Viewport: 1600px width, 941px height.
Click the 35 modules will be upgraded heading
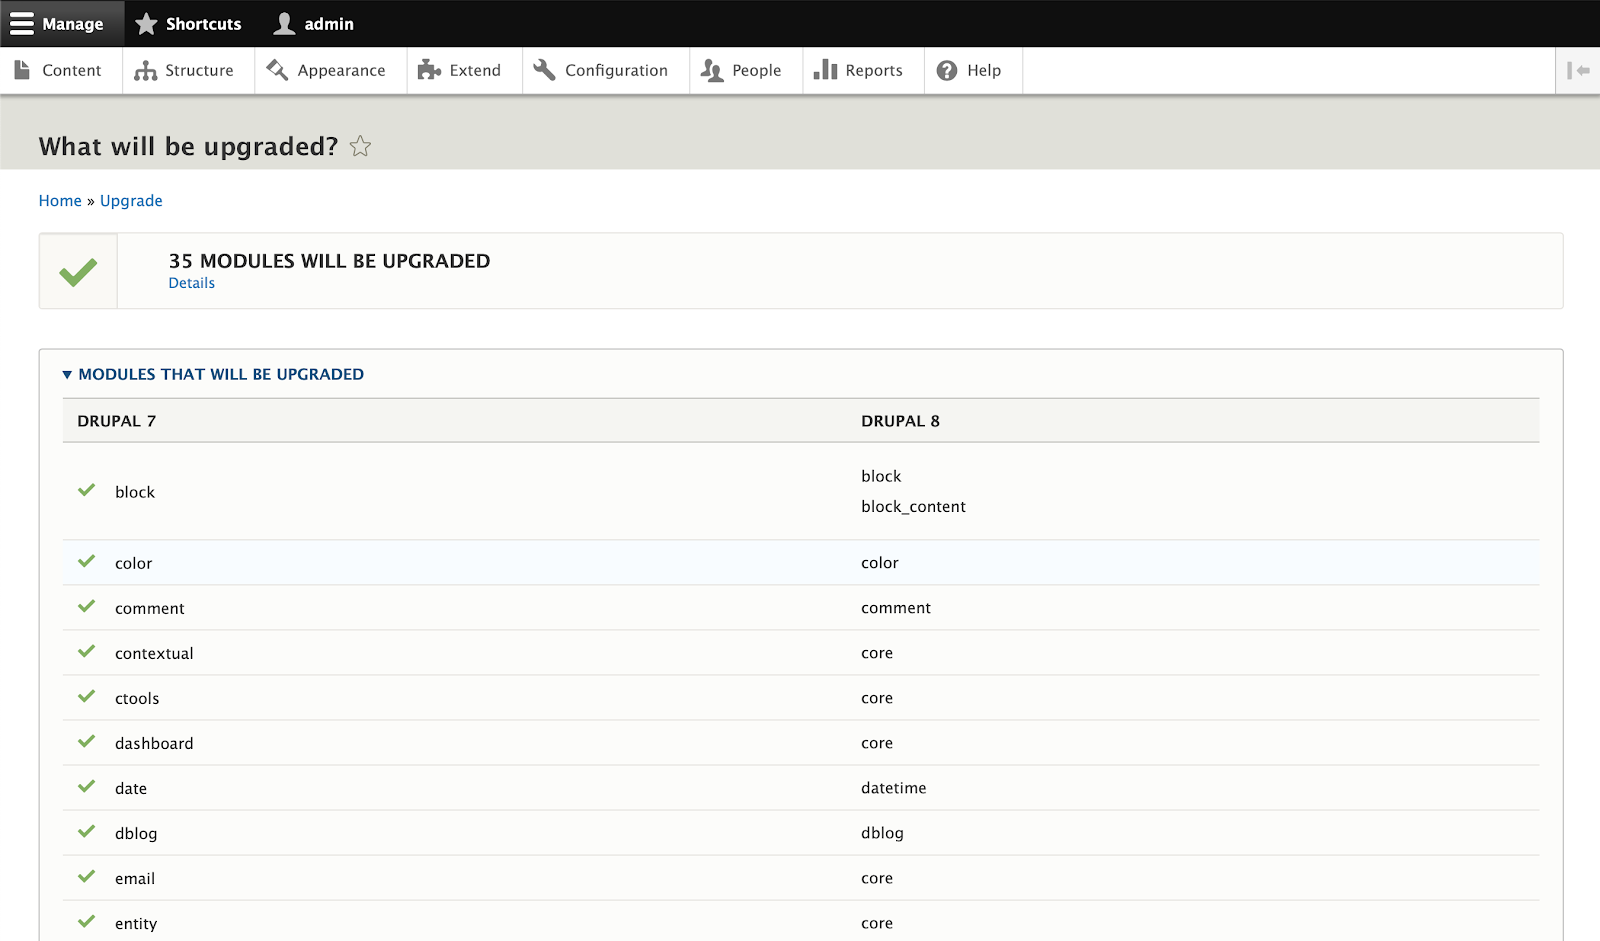click(x=329, y=261)
